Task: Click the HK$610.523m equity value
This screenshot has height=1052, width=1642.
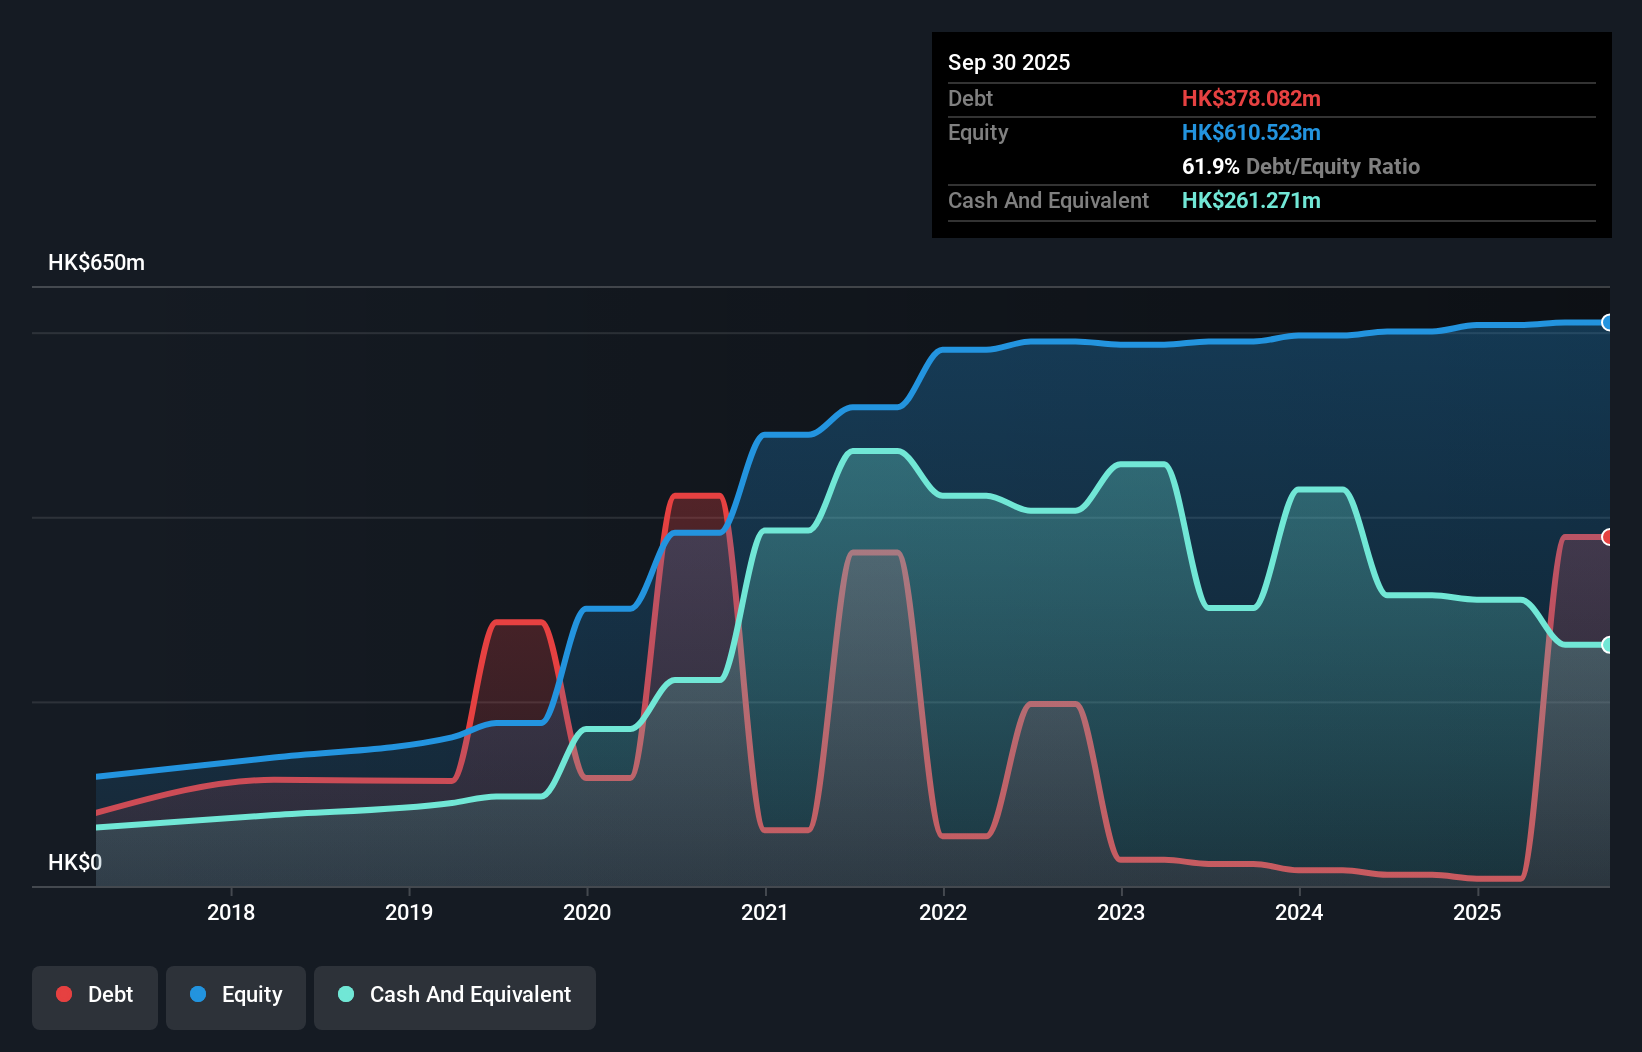Action: [1251, 132]
